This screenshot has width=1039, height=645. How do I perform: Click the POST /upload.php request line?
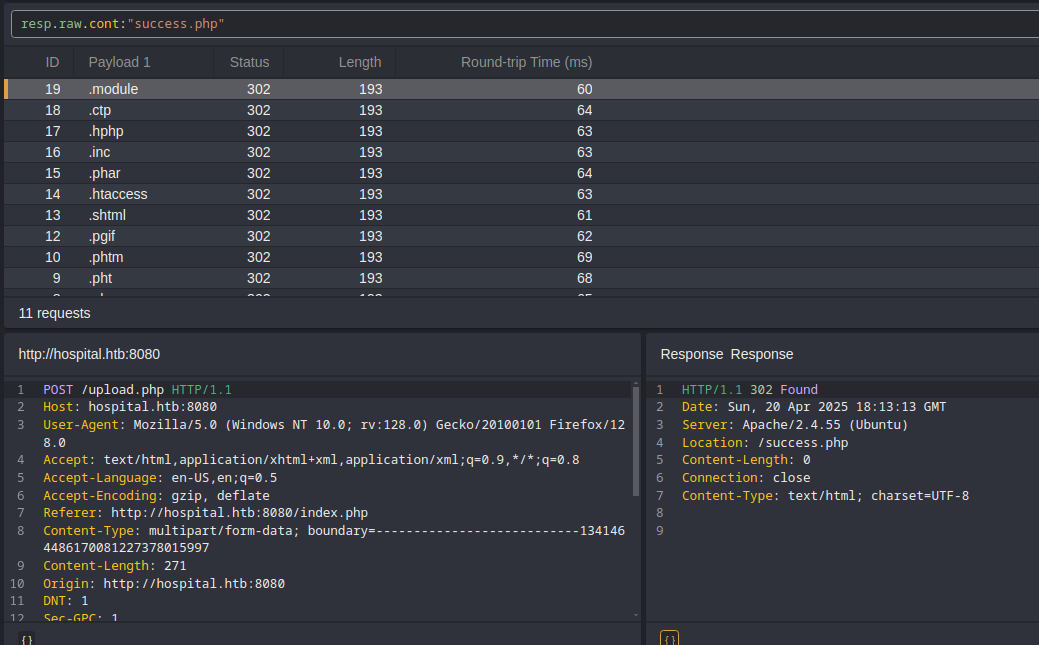click(x=137, y=390)
